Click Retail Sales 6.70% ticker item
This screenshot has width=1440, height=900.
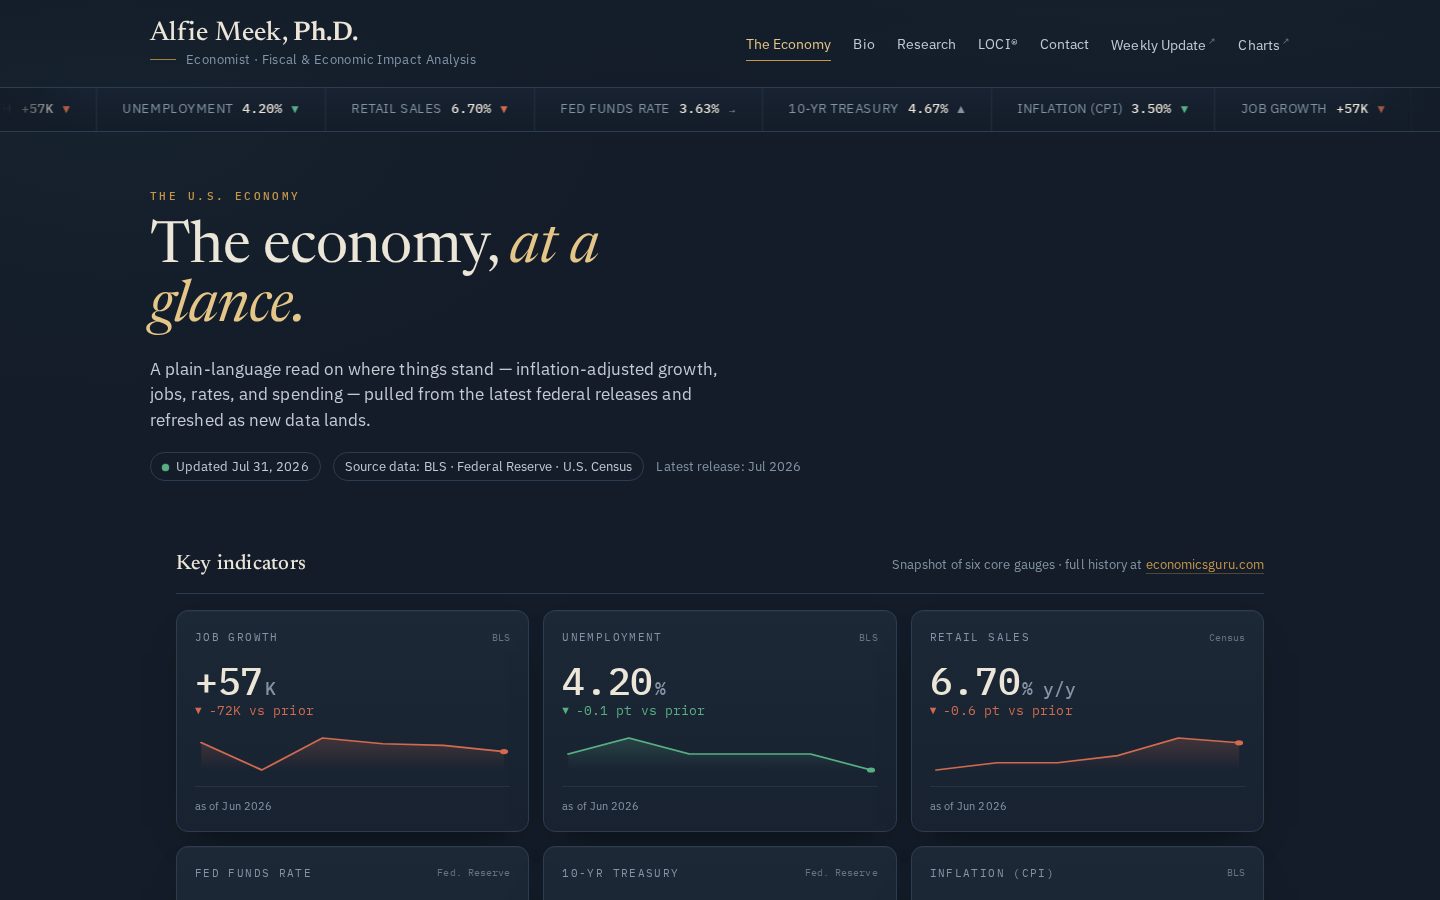(x=430, y=109)
